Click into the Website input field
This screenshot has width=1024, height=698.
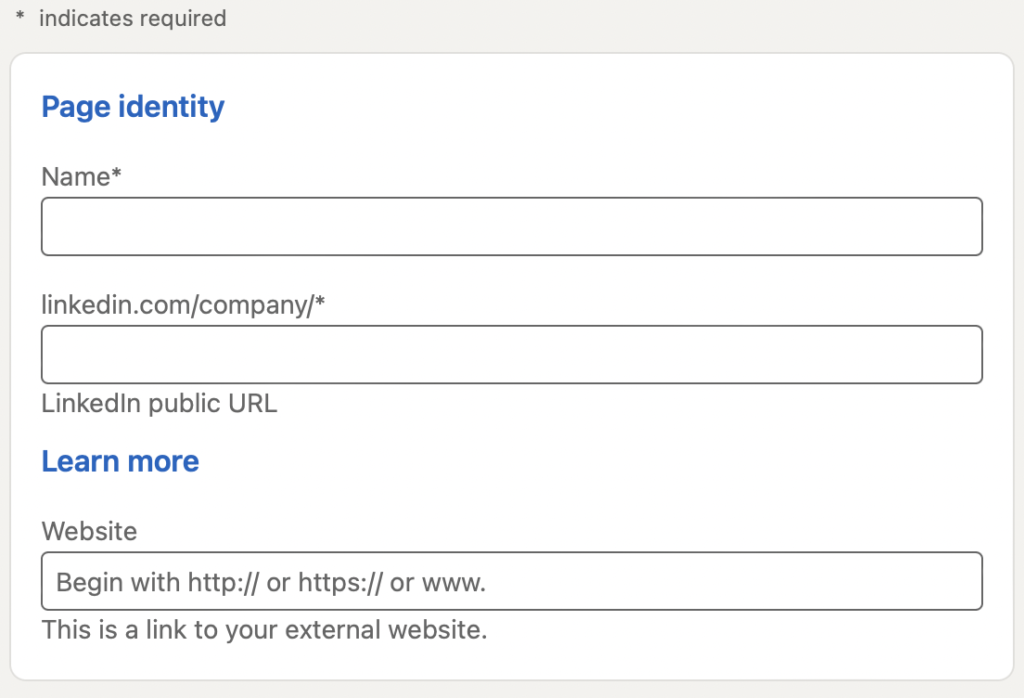coord(511,581)
